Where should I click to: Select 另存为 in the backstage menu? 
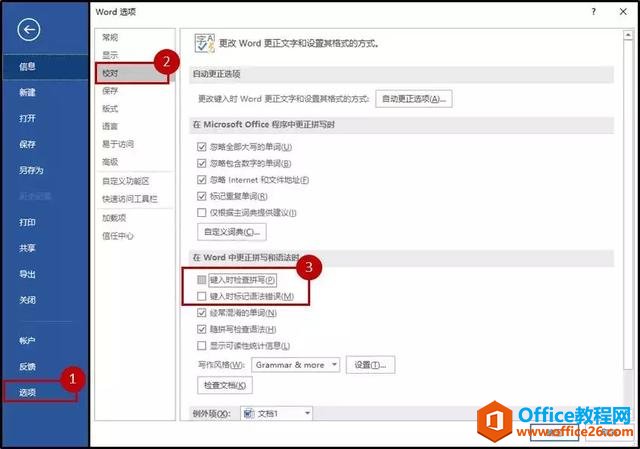pos(31,170)
